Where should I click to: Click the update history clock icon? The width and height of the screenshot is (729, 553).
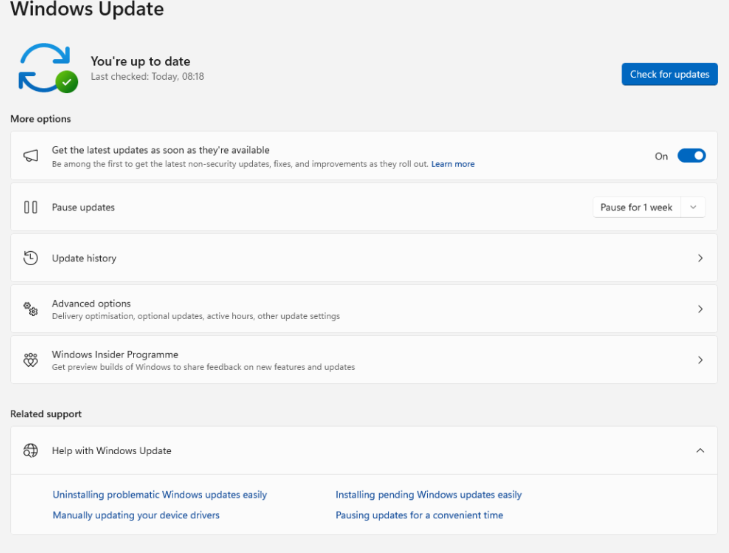point(31,258)
